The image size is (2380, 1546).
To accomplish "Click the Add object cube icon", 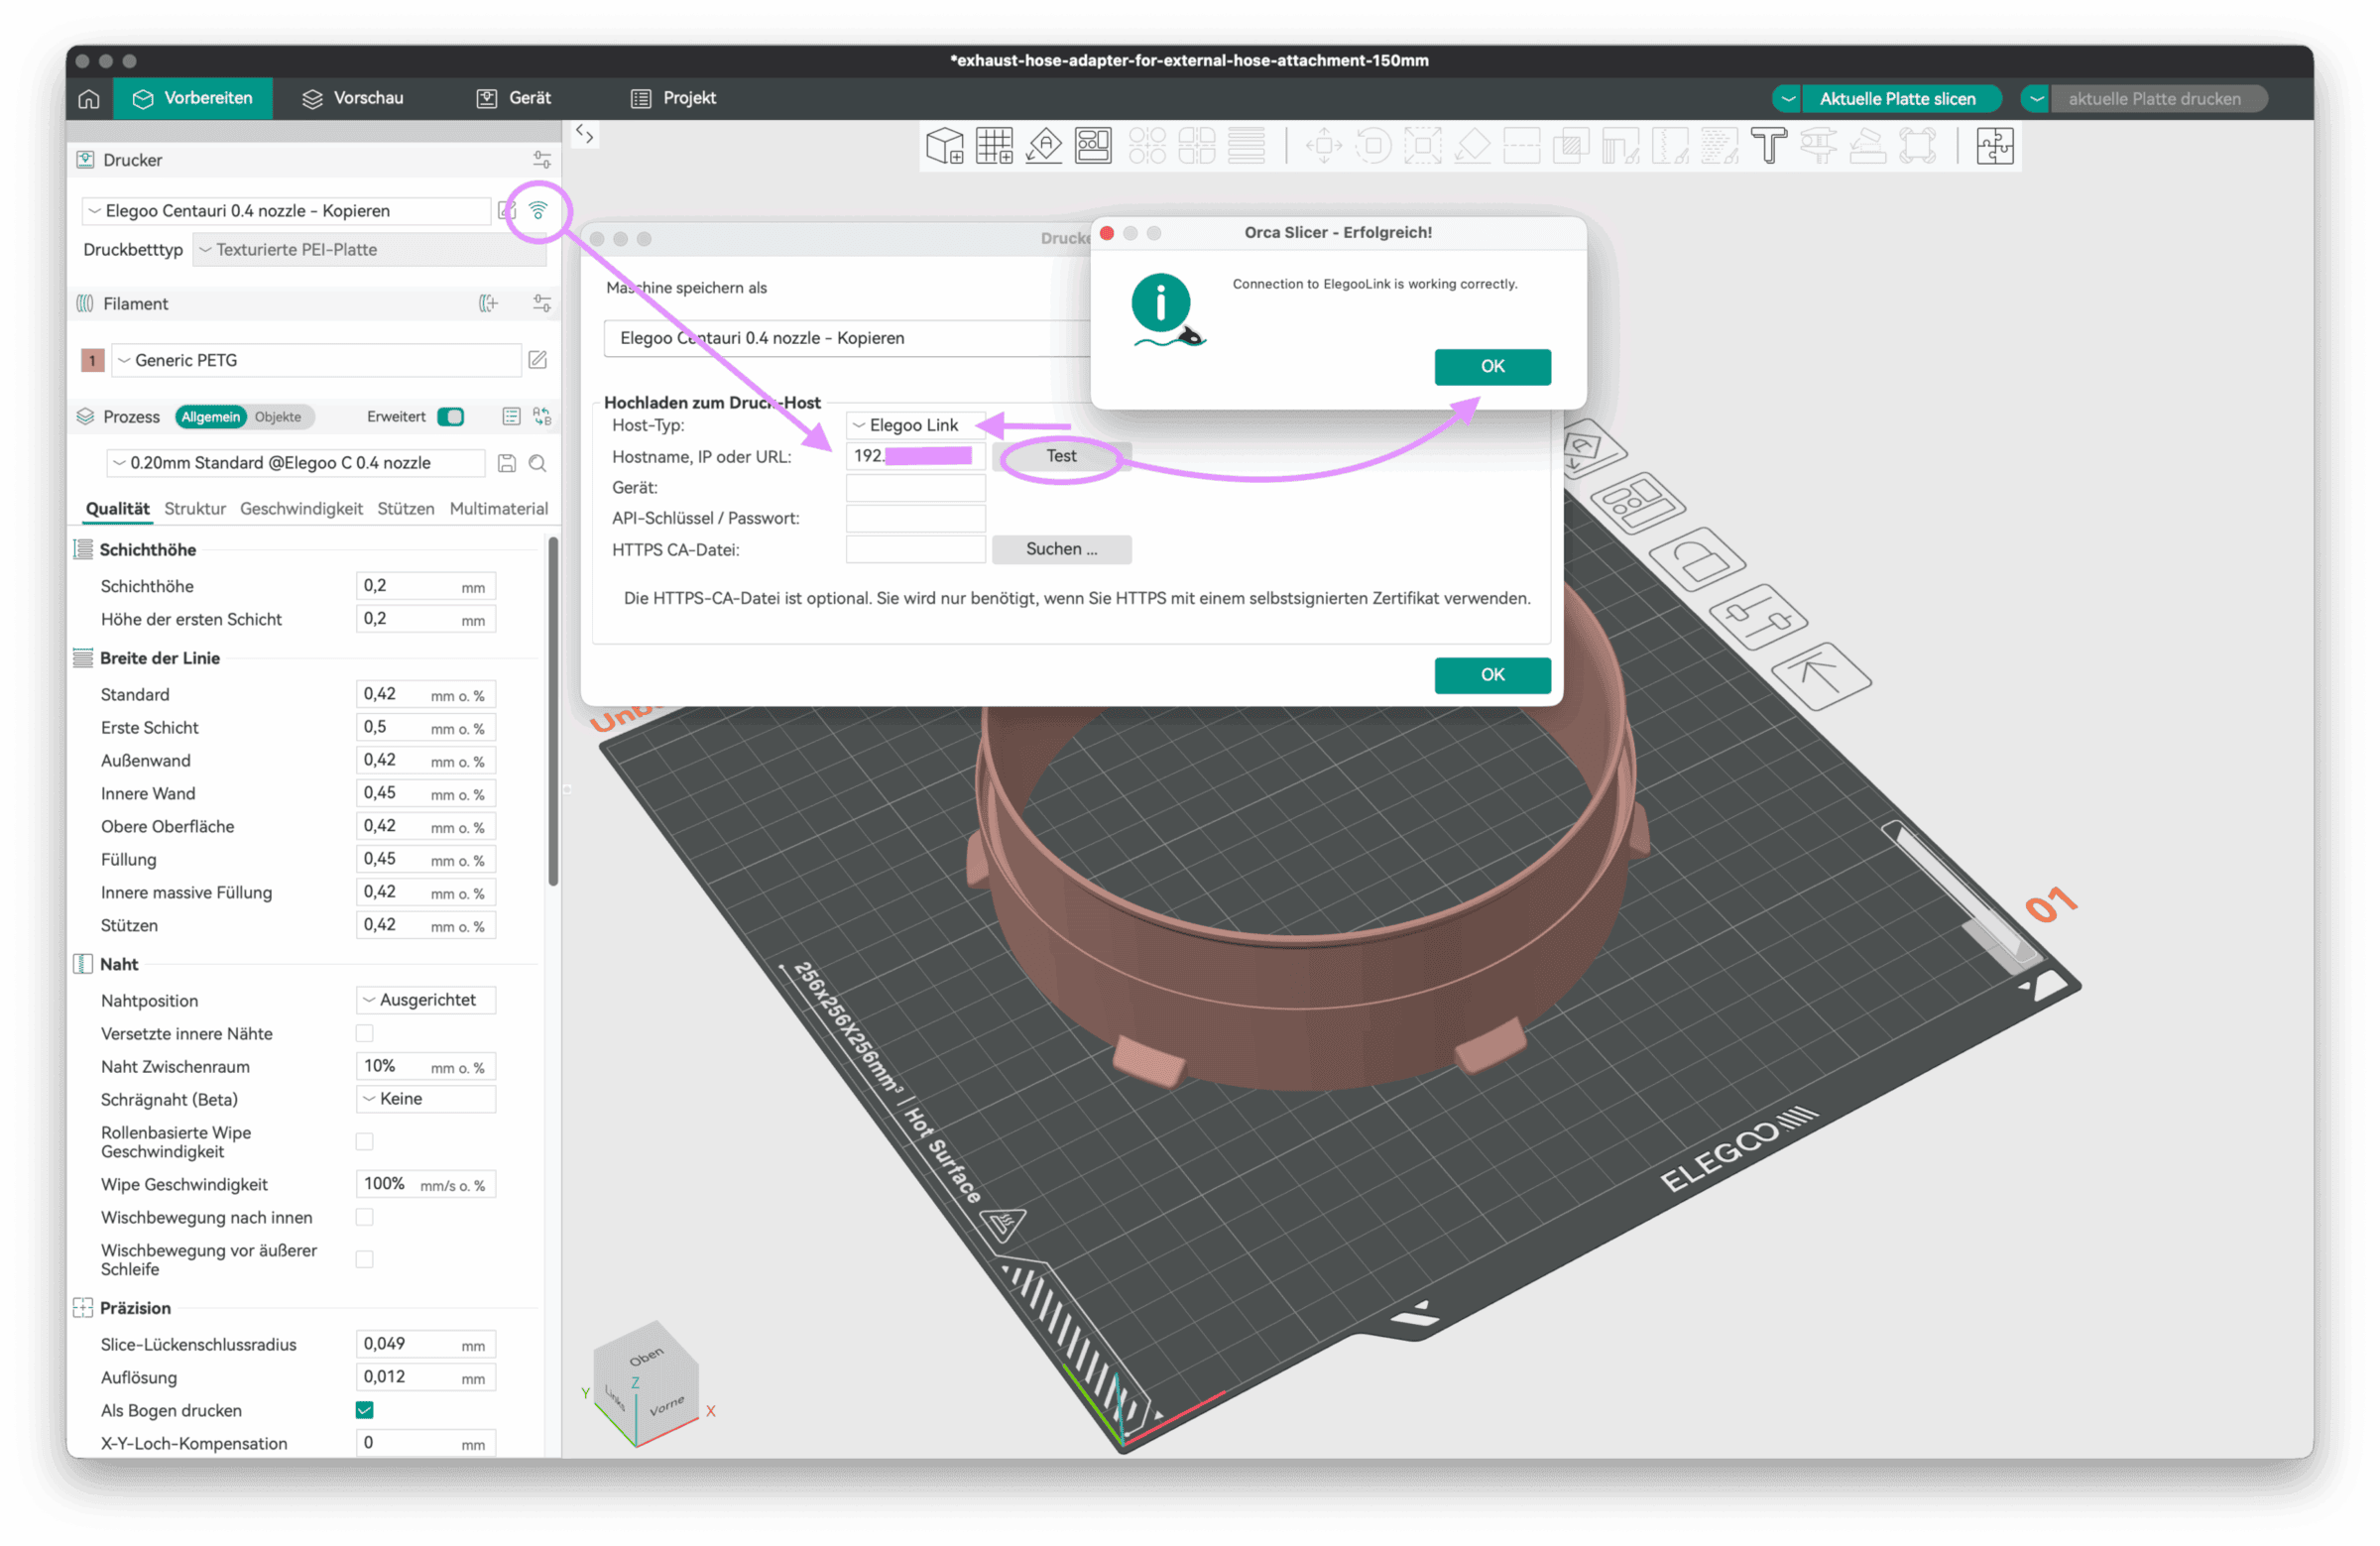I will click(x=944, y=146).
